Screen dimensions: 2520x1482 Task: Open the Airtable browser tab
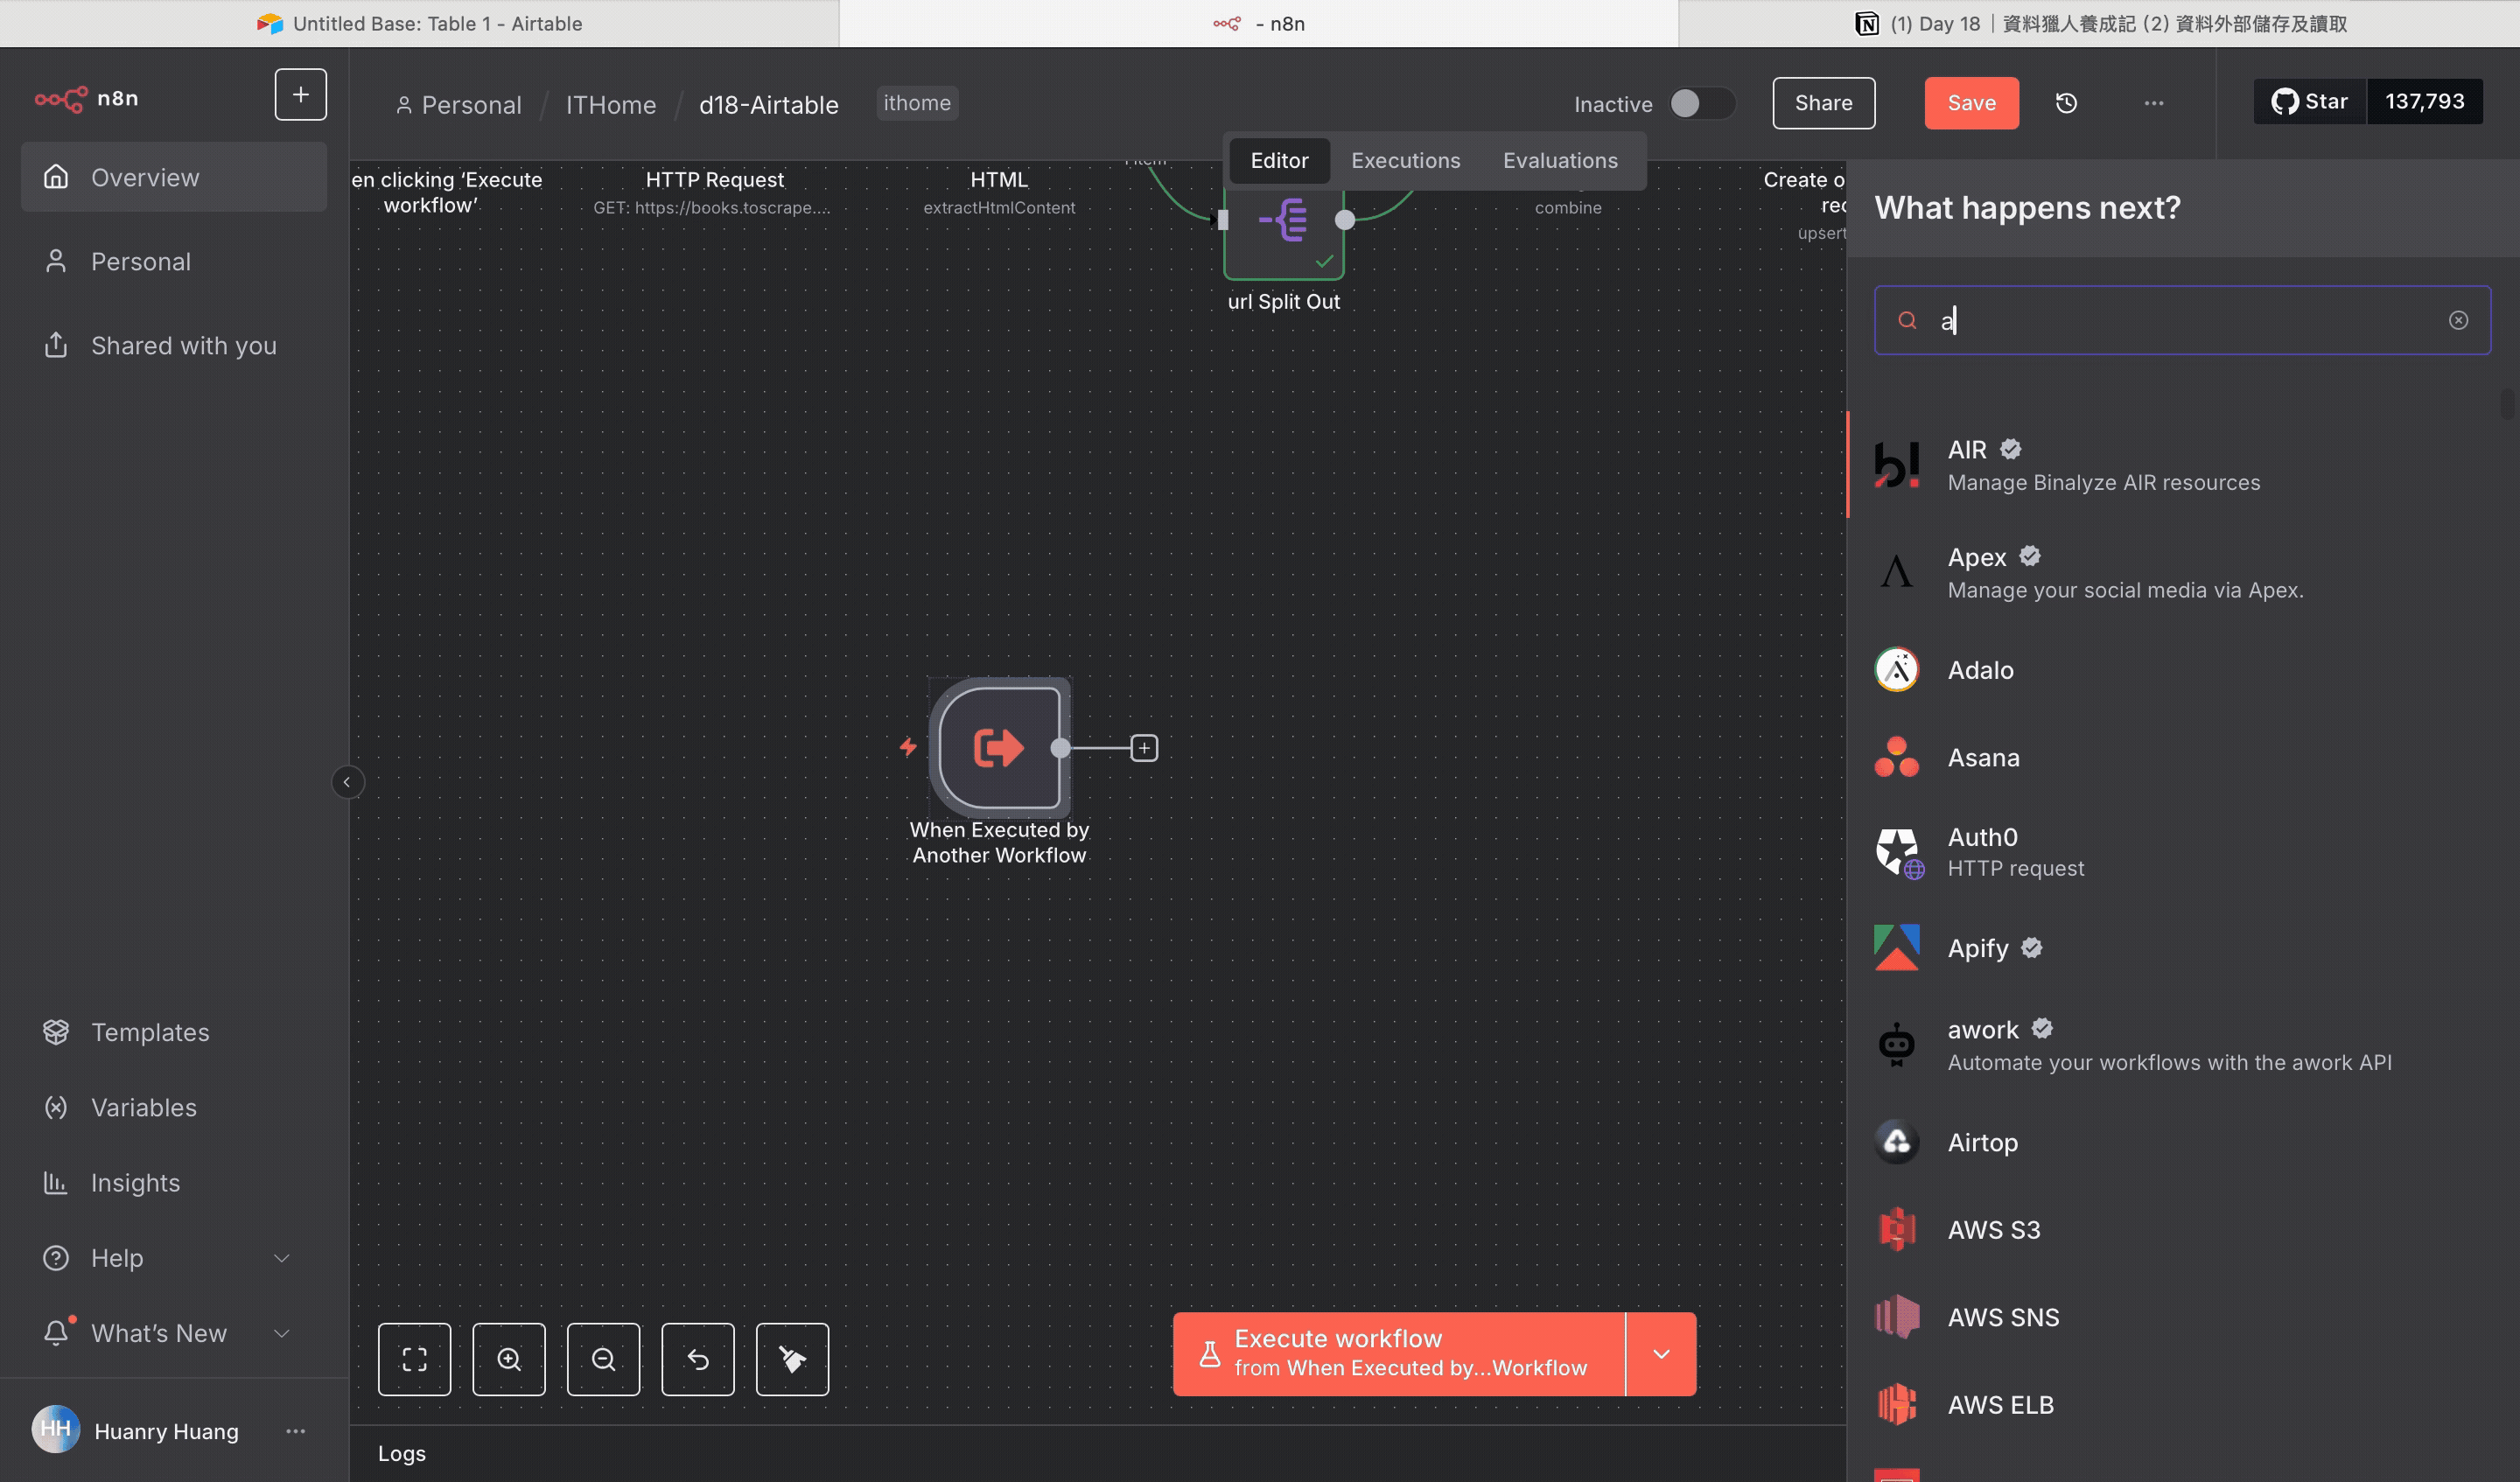(419, 23)
